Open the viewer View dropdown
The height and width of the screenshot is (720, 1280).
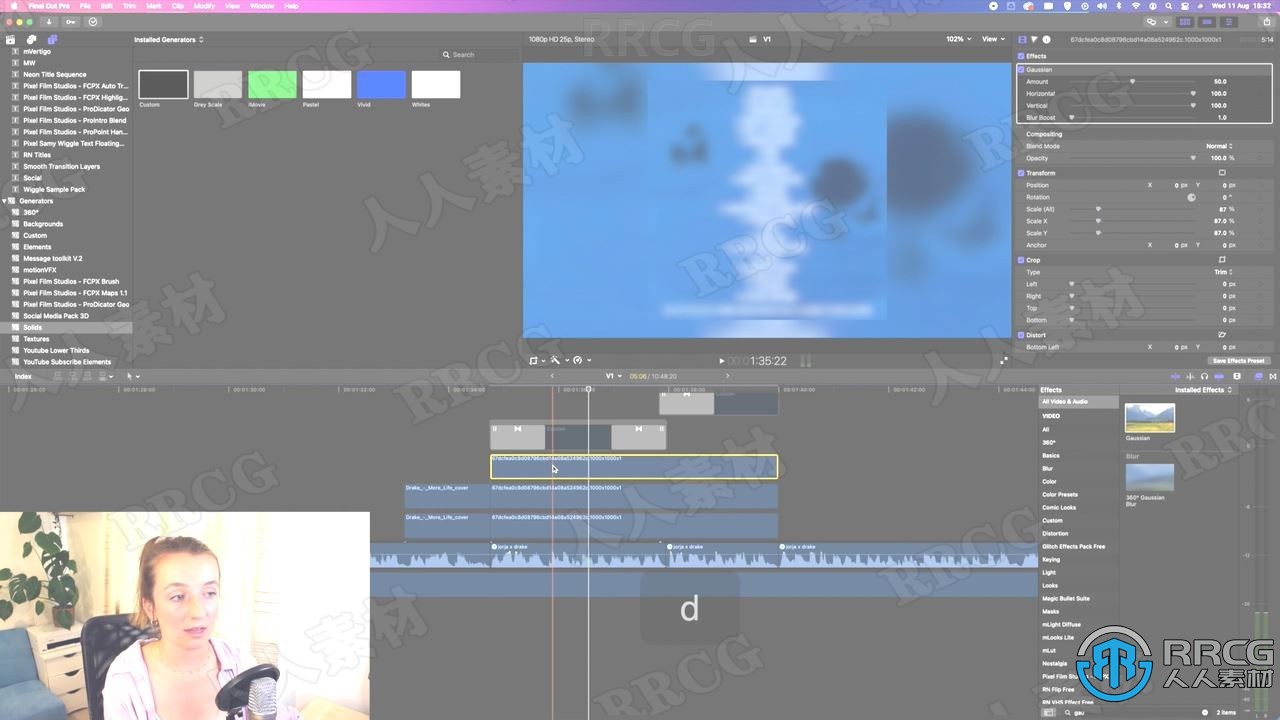992,39
